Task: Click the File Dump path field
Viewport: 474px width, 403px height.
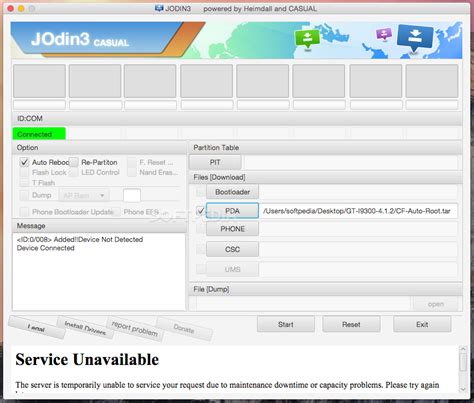Action: [303, 304]
